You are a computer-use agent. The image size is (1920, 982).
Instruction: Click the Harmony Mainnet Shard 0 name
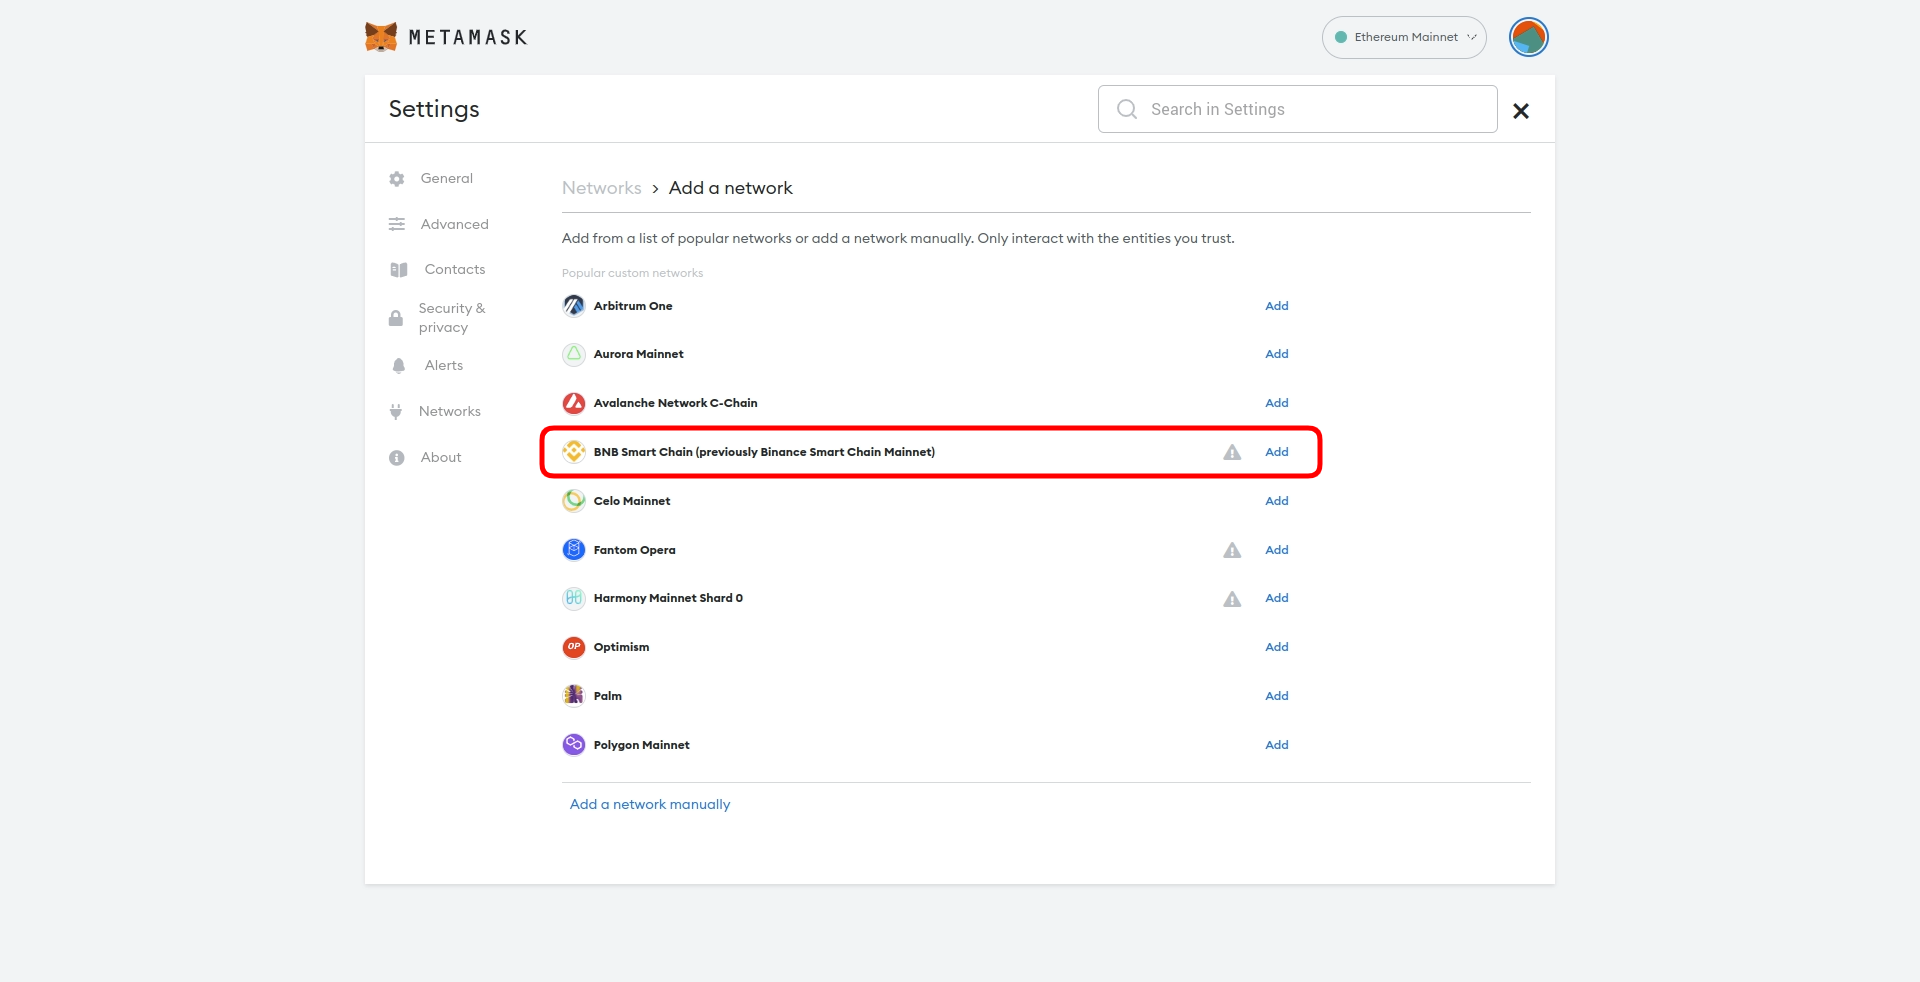pyautogui.click(x=668, y=598)
